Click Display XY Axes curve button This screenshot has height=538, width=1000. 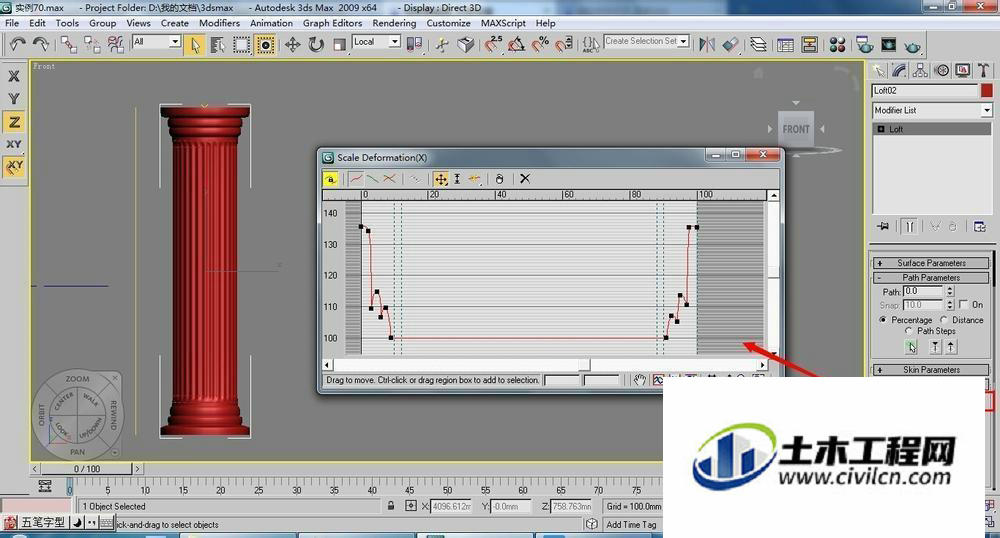tap(390, 179)
